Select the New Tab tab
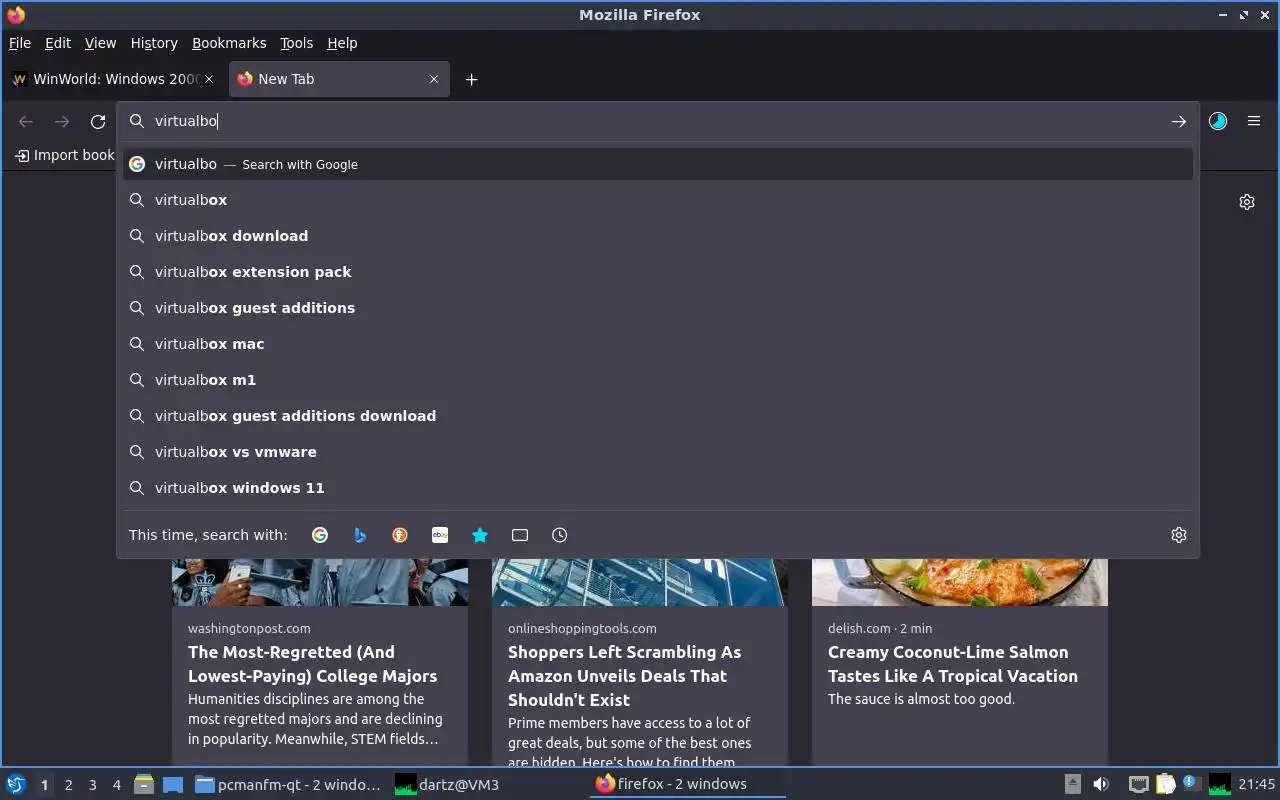Screen dimensions: 1280x800 [x=339, y=79]
